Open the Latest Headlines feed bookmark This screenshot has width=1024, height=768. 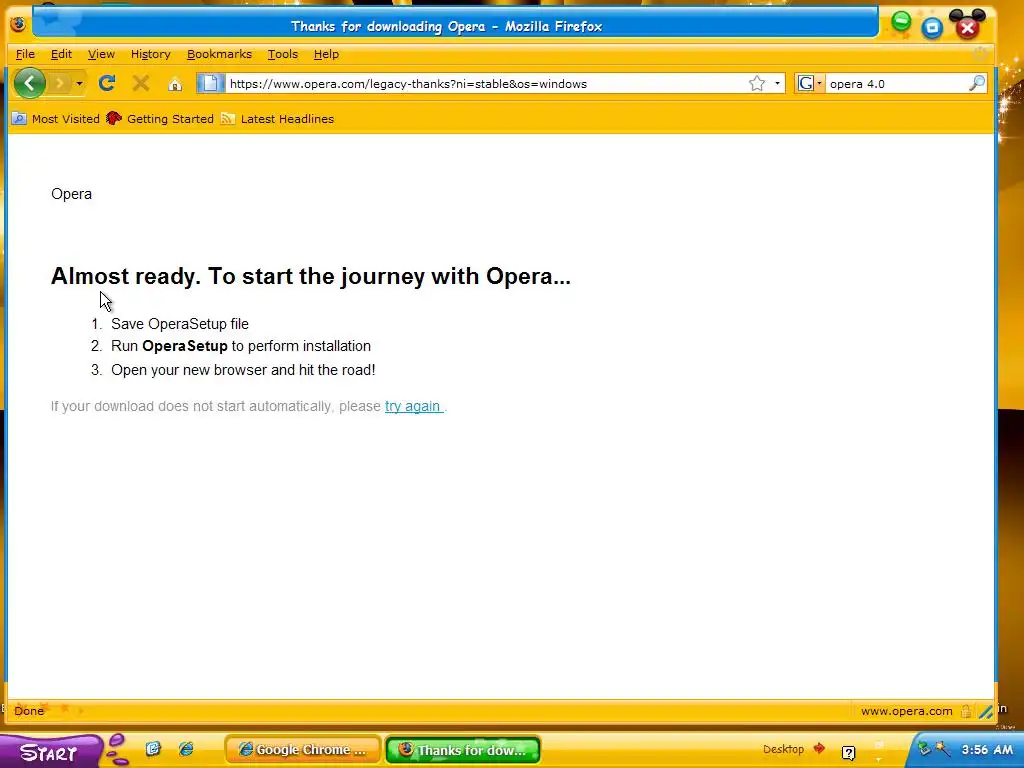point(278,119)
